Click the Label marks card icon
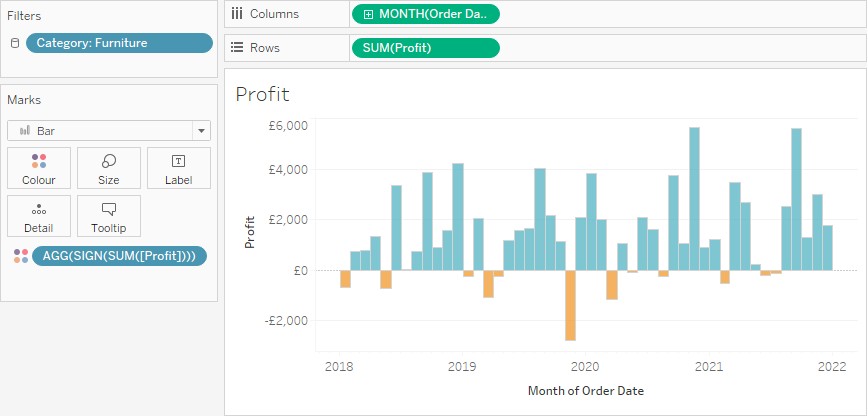 coord(178,161)
